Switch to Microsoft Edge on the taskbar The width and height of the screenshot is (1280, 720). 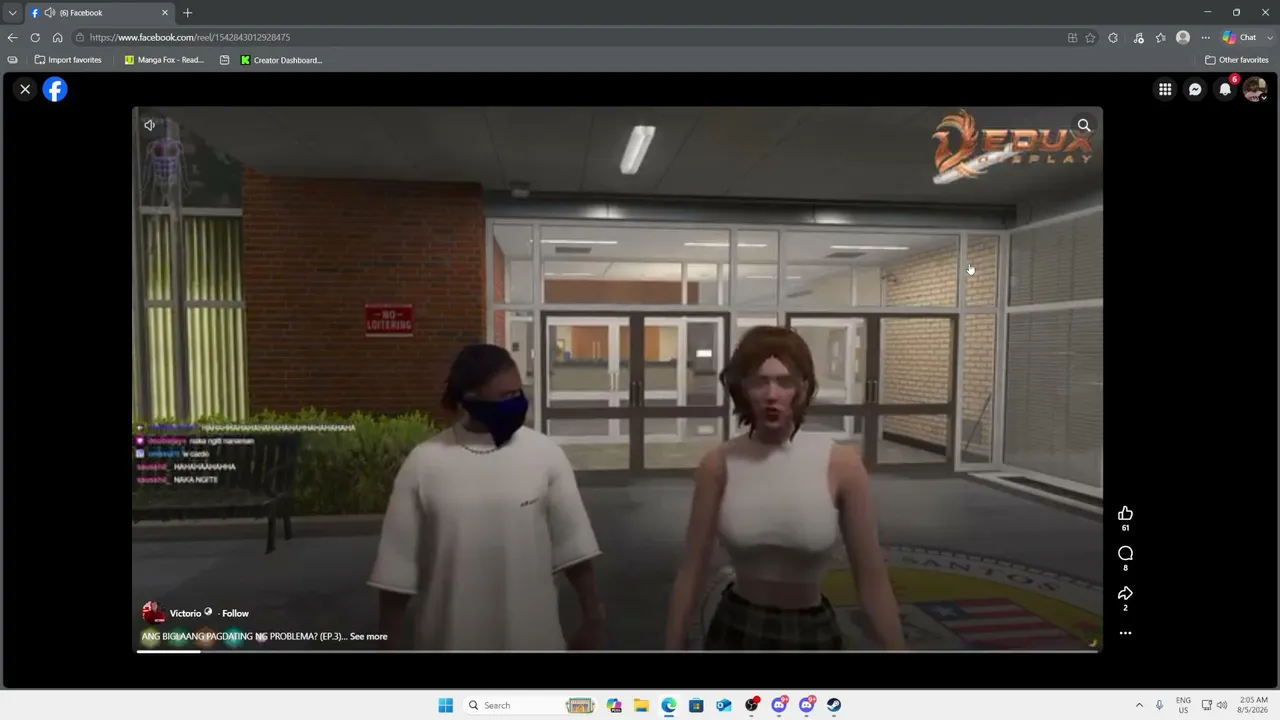tap(669, 705)
